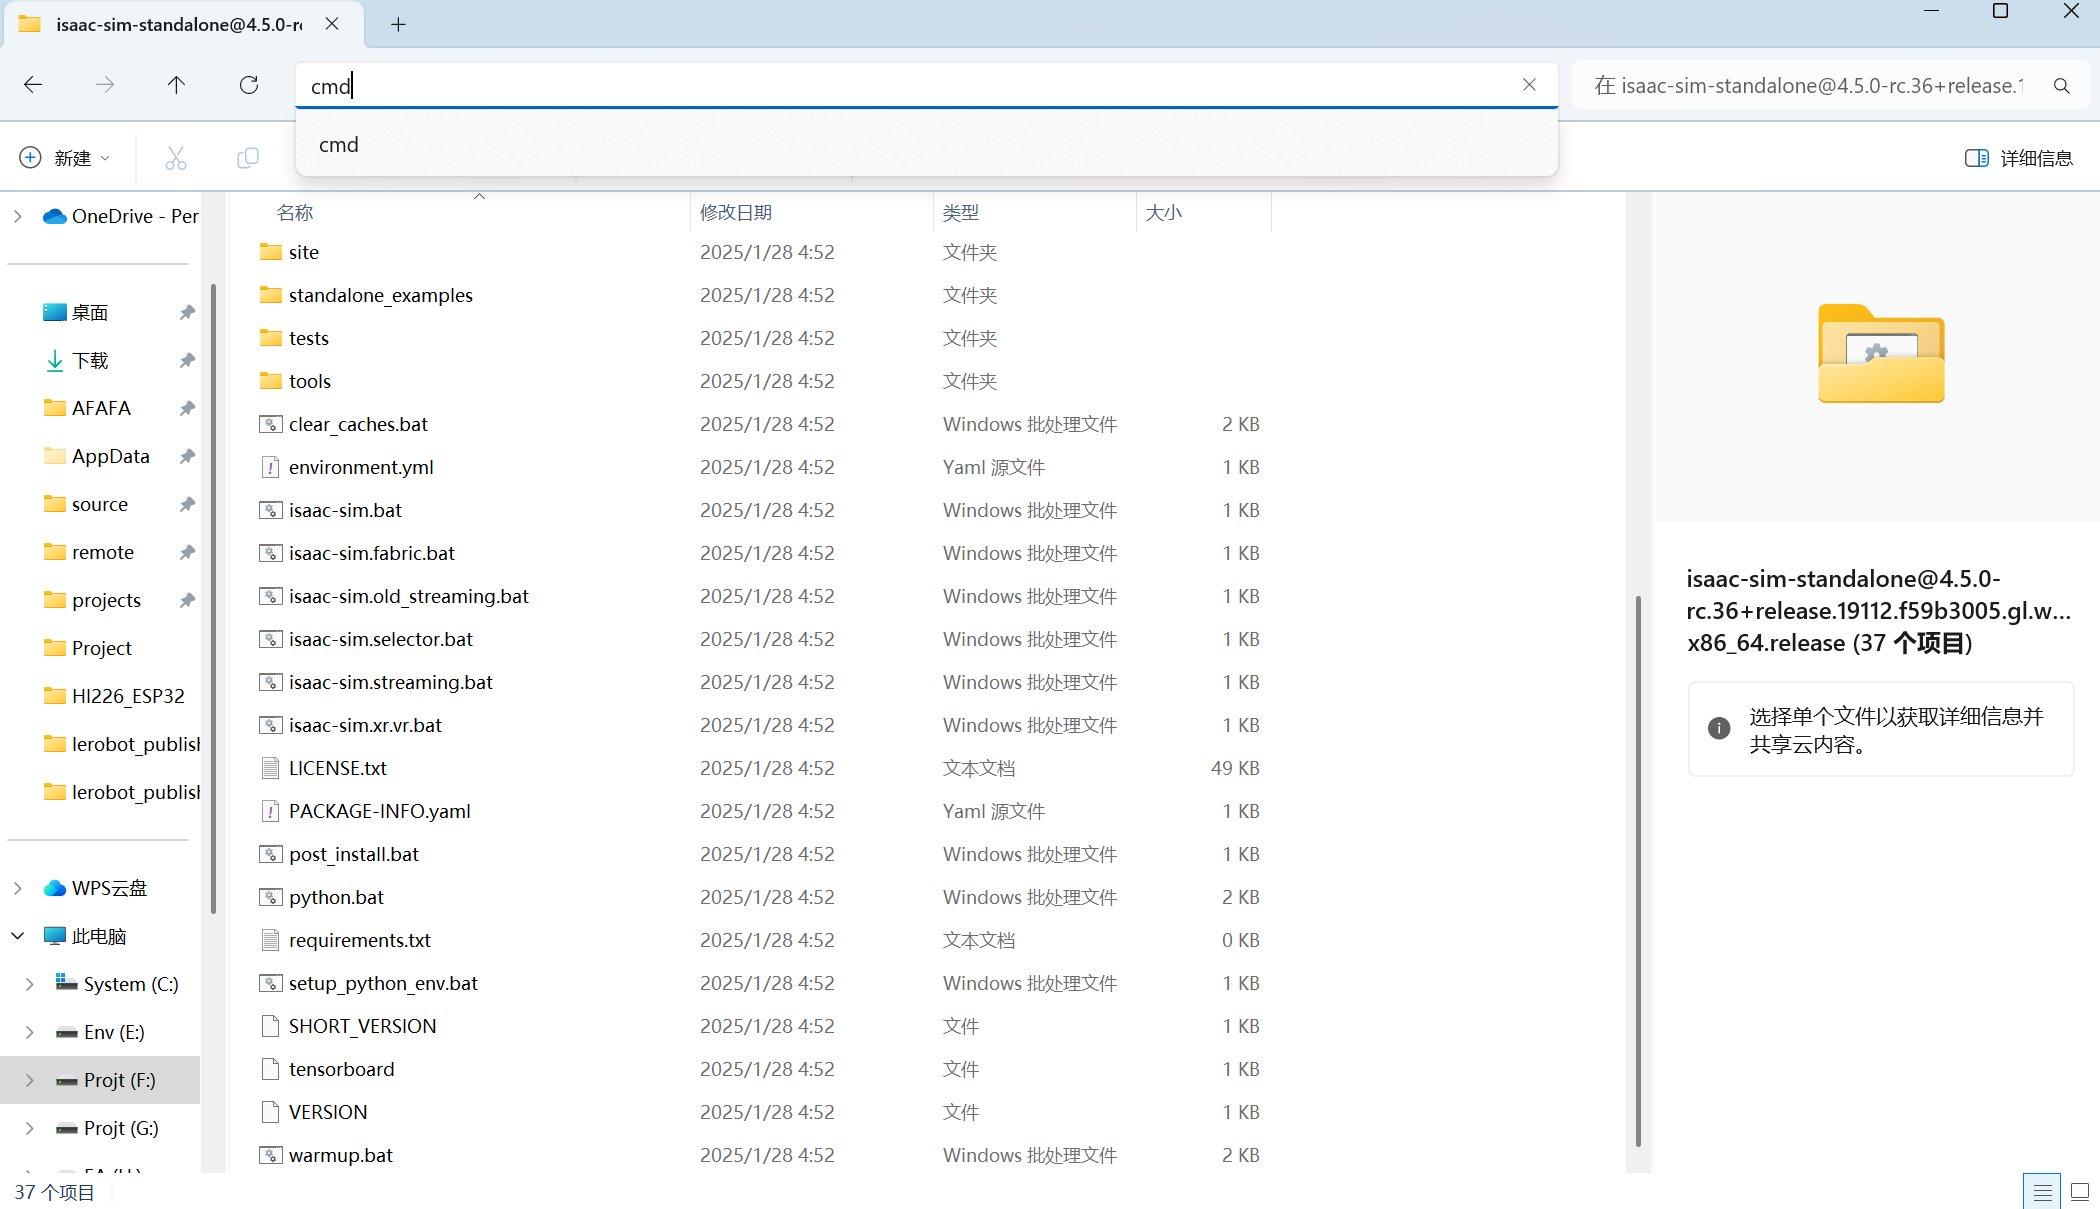Expand the WPS云盘 tree node

click(17, 888)
